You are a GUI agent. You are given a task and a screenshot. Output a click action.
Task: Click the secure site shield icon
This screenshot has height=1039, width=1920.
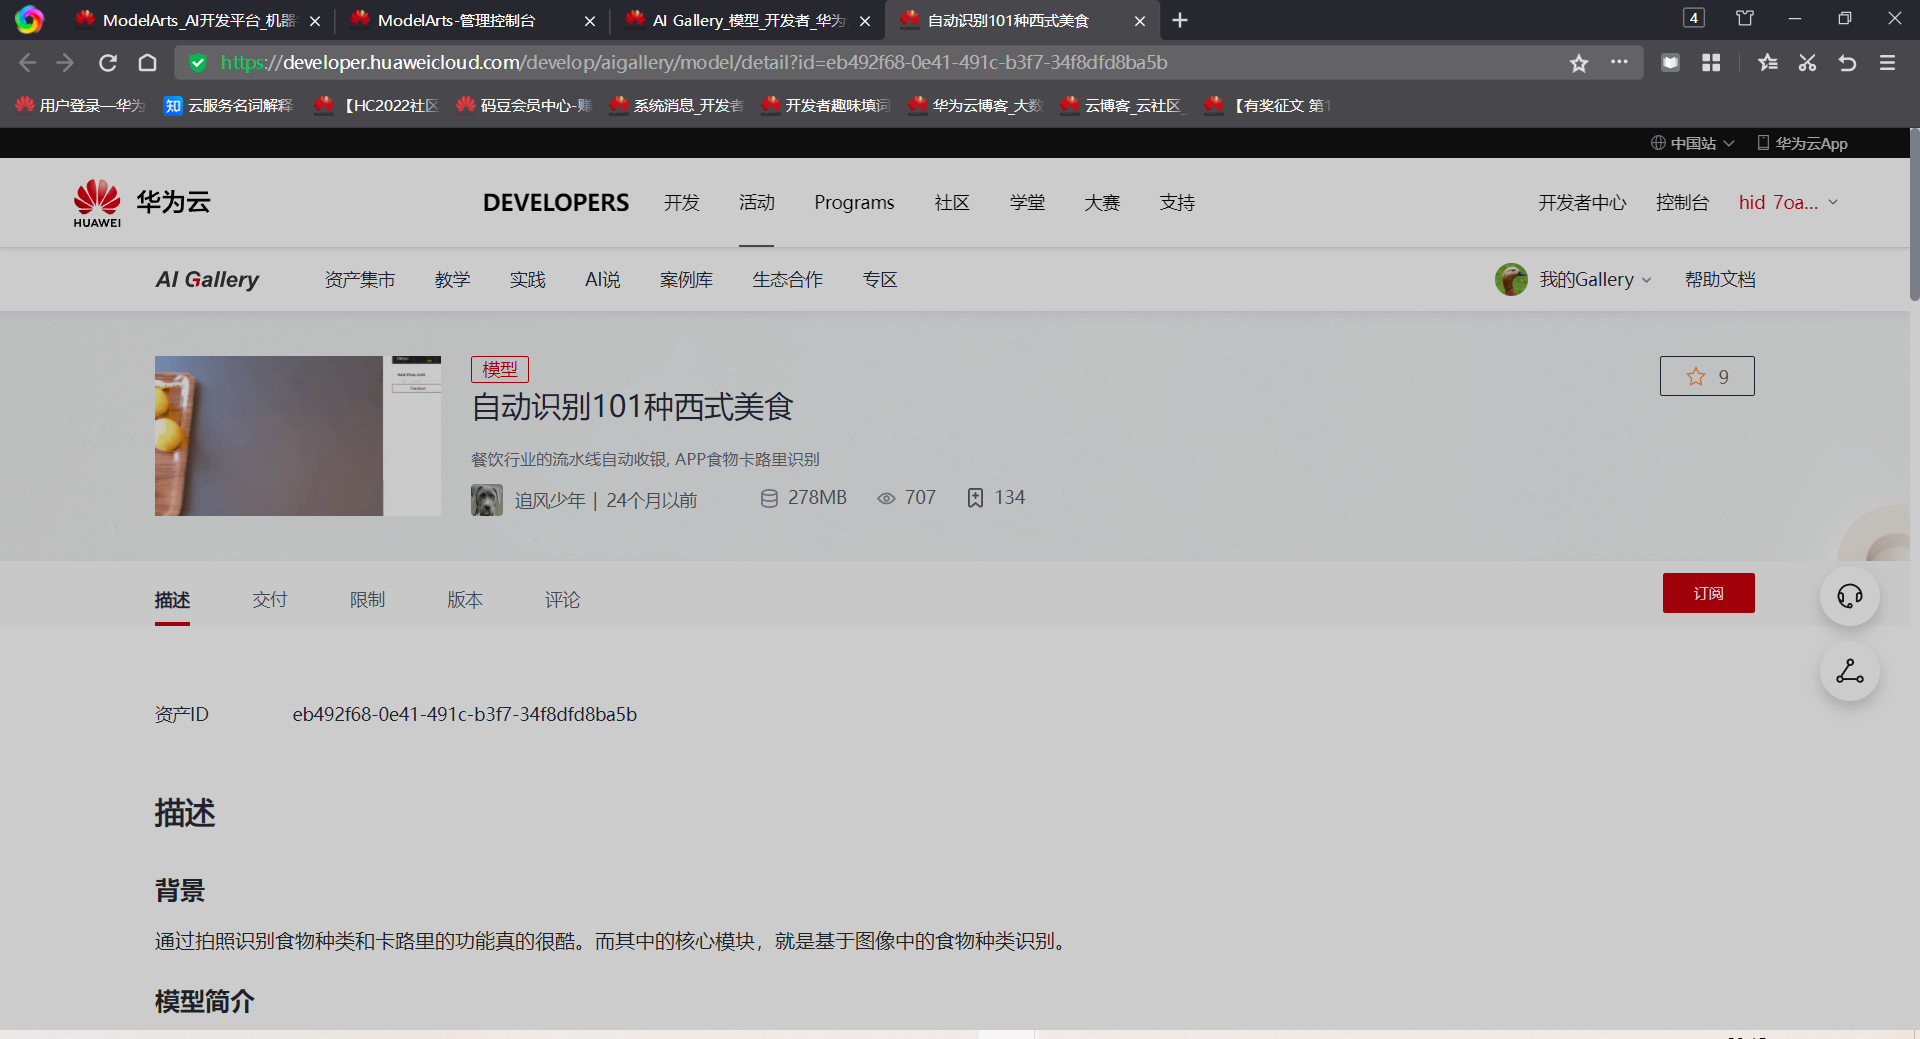click(x=198, y=63)
